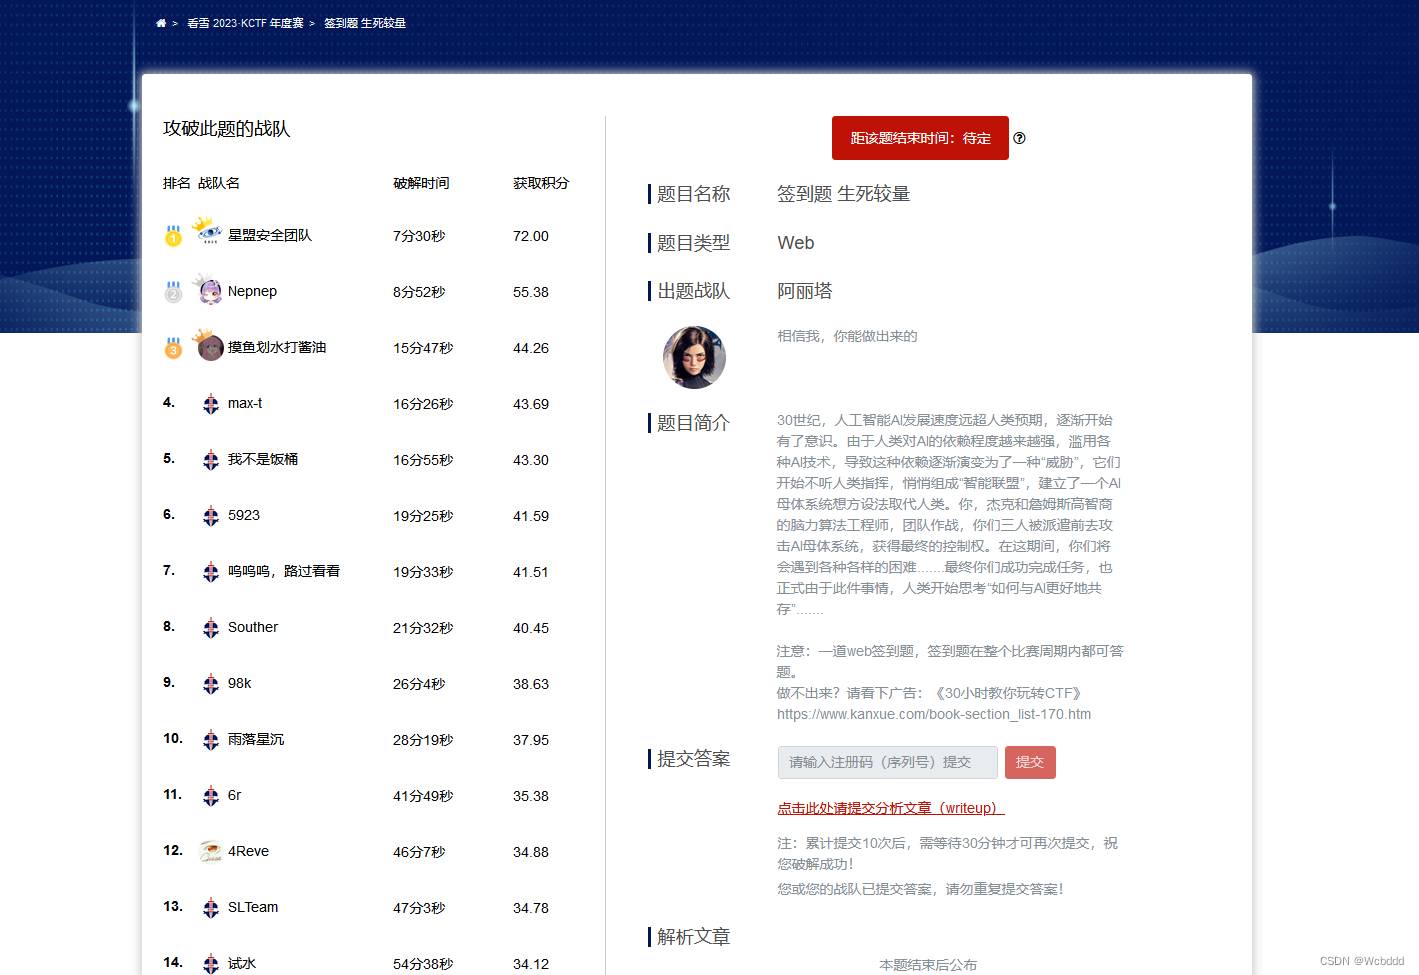
Task: Go to home via breadcrumb house icon
Action: click(161, 23)
